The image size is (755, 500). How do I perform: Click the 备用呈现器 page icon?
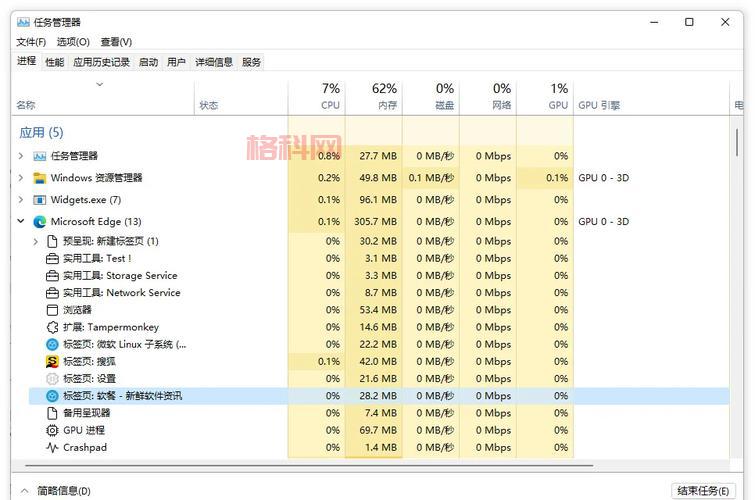pyautogui.click(x=52, y=413)
